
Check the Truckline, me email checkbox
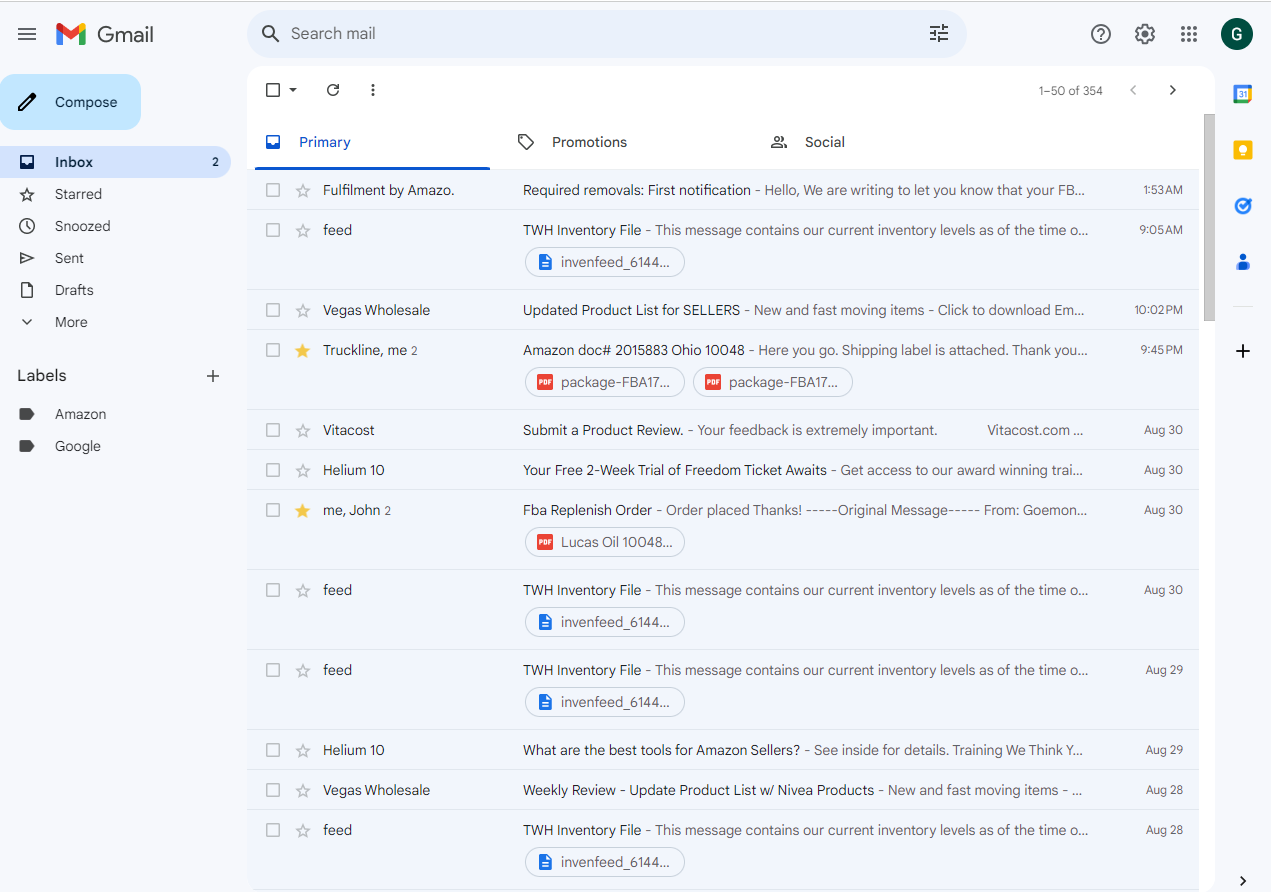click(x=273, y=350)
